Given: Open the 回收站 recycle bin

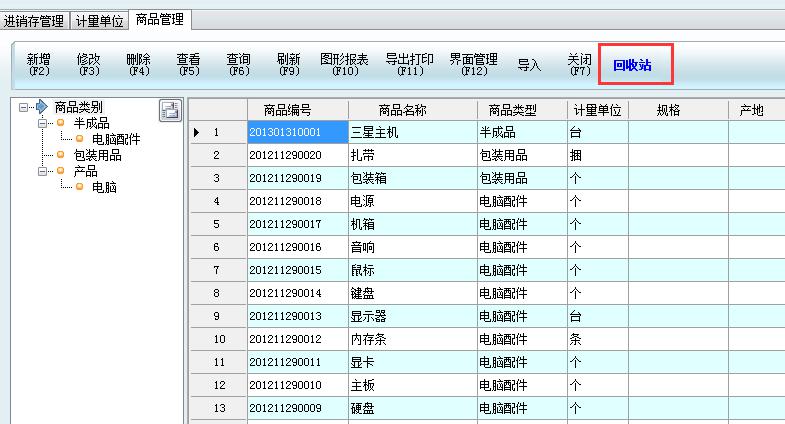Looking at the screenshot, I should click(633, 65).
